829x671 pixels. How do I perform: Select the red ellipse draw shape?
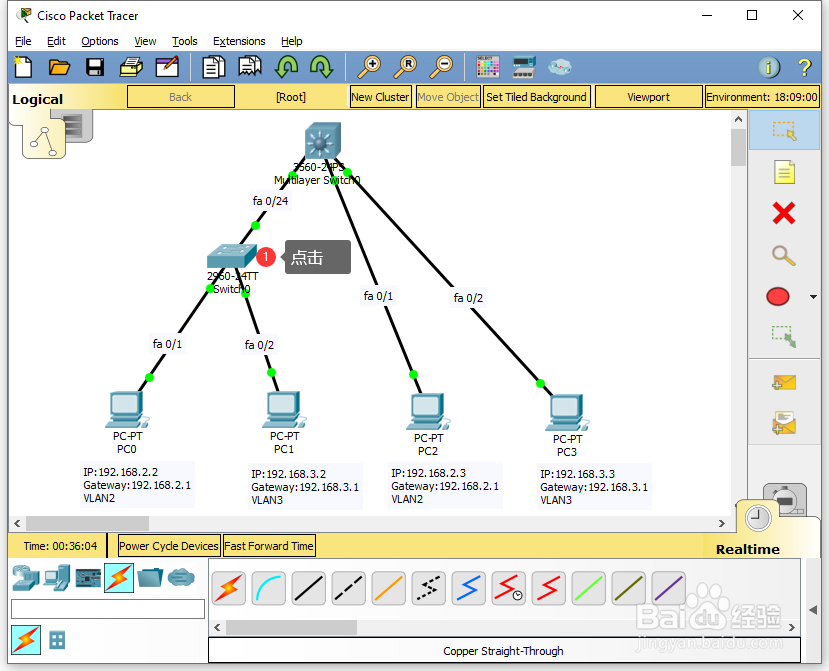(778, 297)
